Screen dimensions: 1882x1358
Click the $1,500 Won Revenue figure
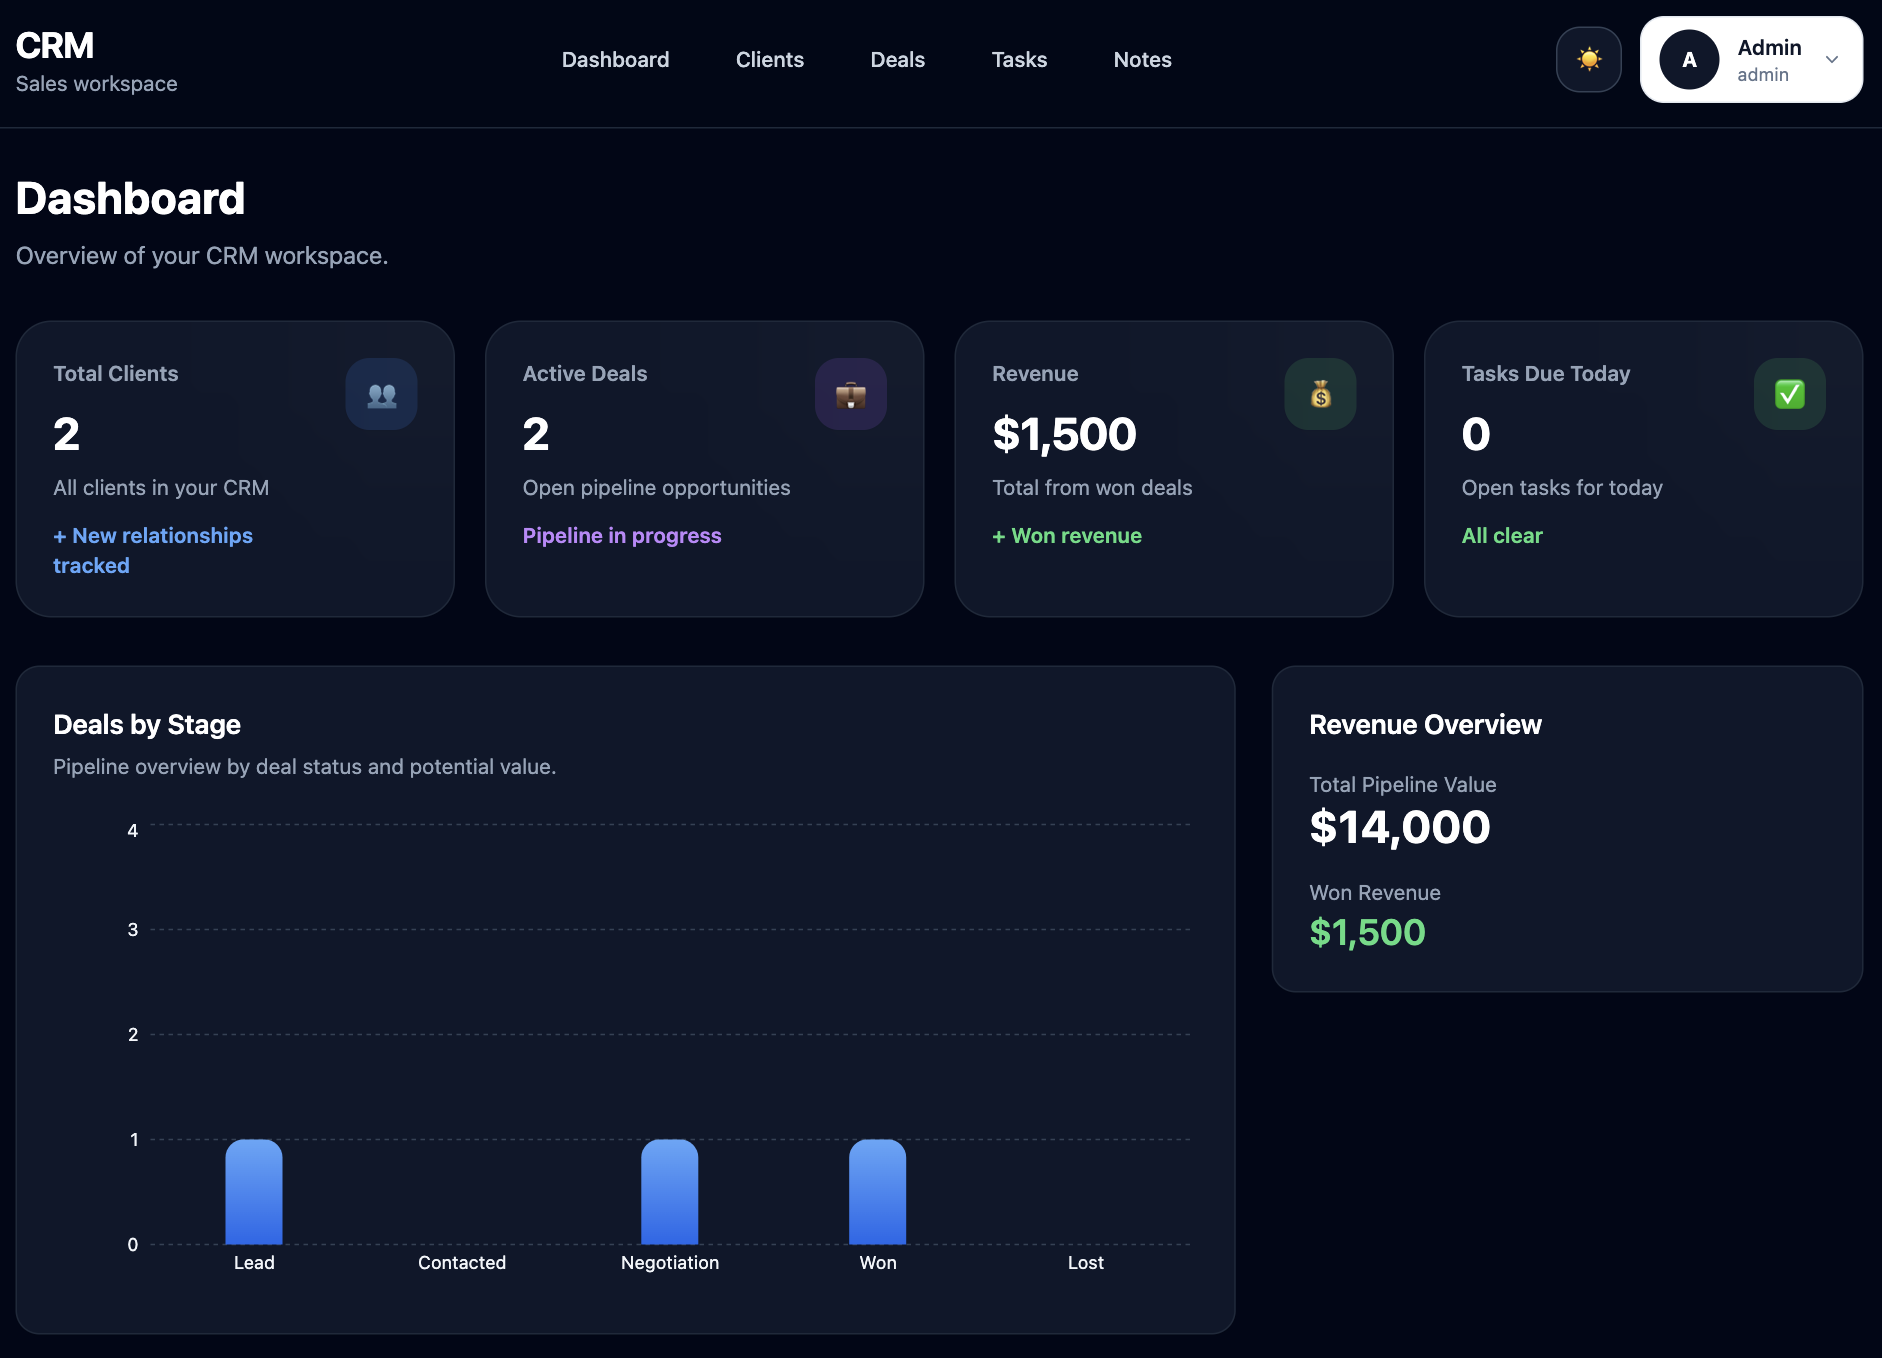tap(1367, 933)
